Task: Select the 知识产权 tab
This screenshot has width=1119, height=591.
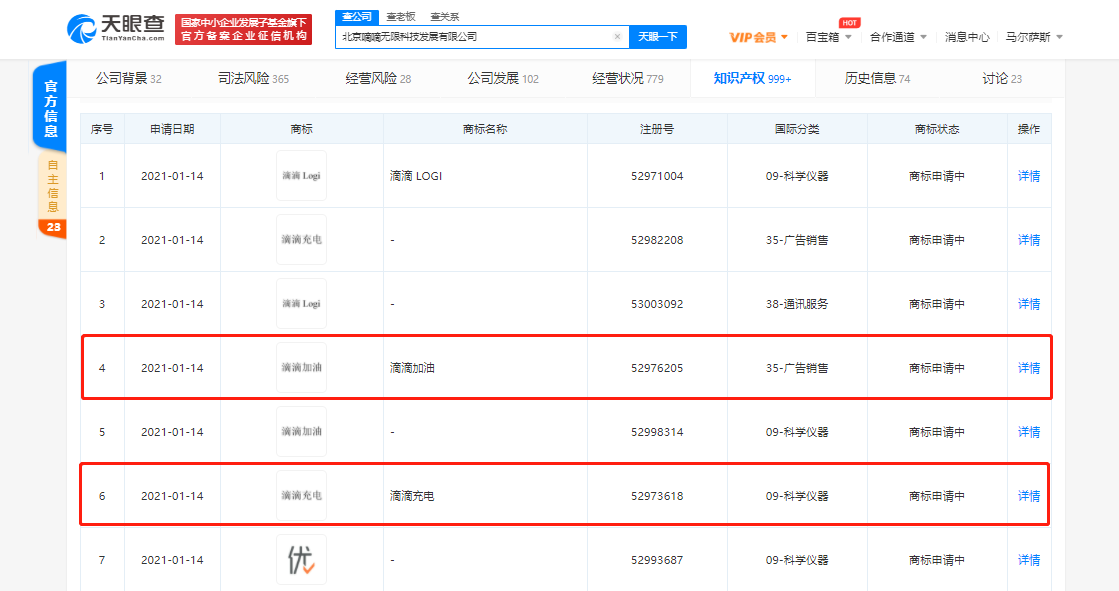Action: coord(752,79)
